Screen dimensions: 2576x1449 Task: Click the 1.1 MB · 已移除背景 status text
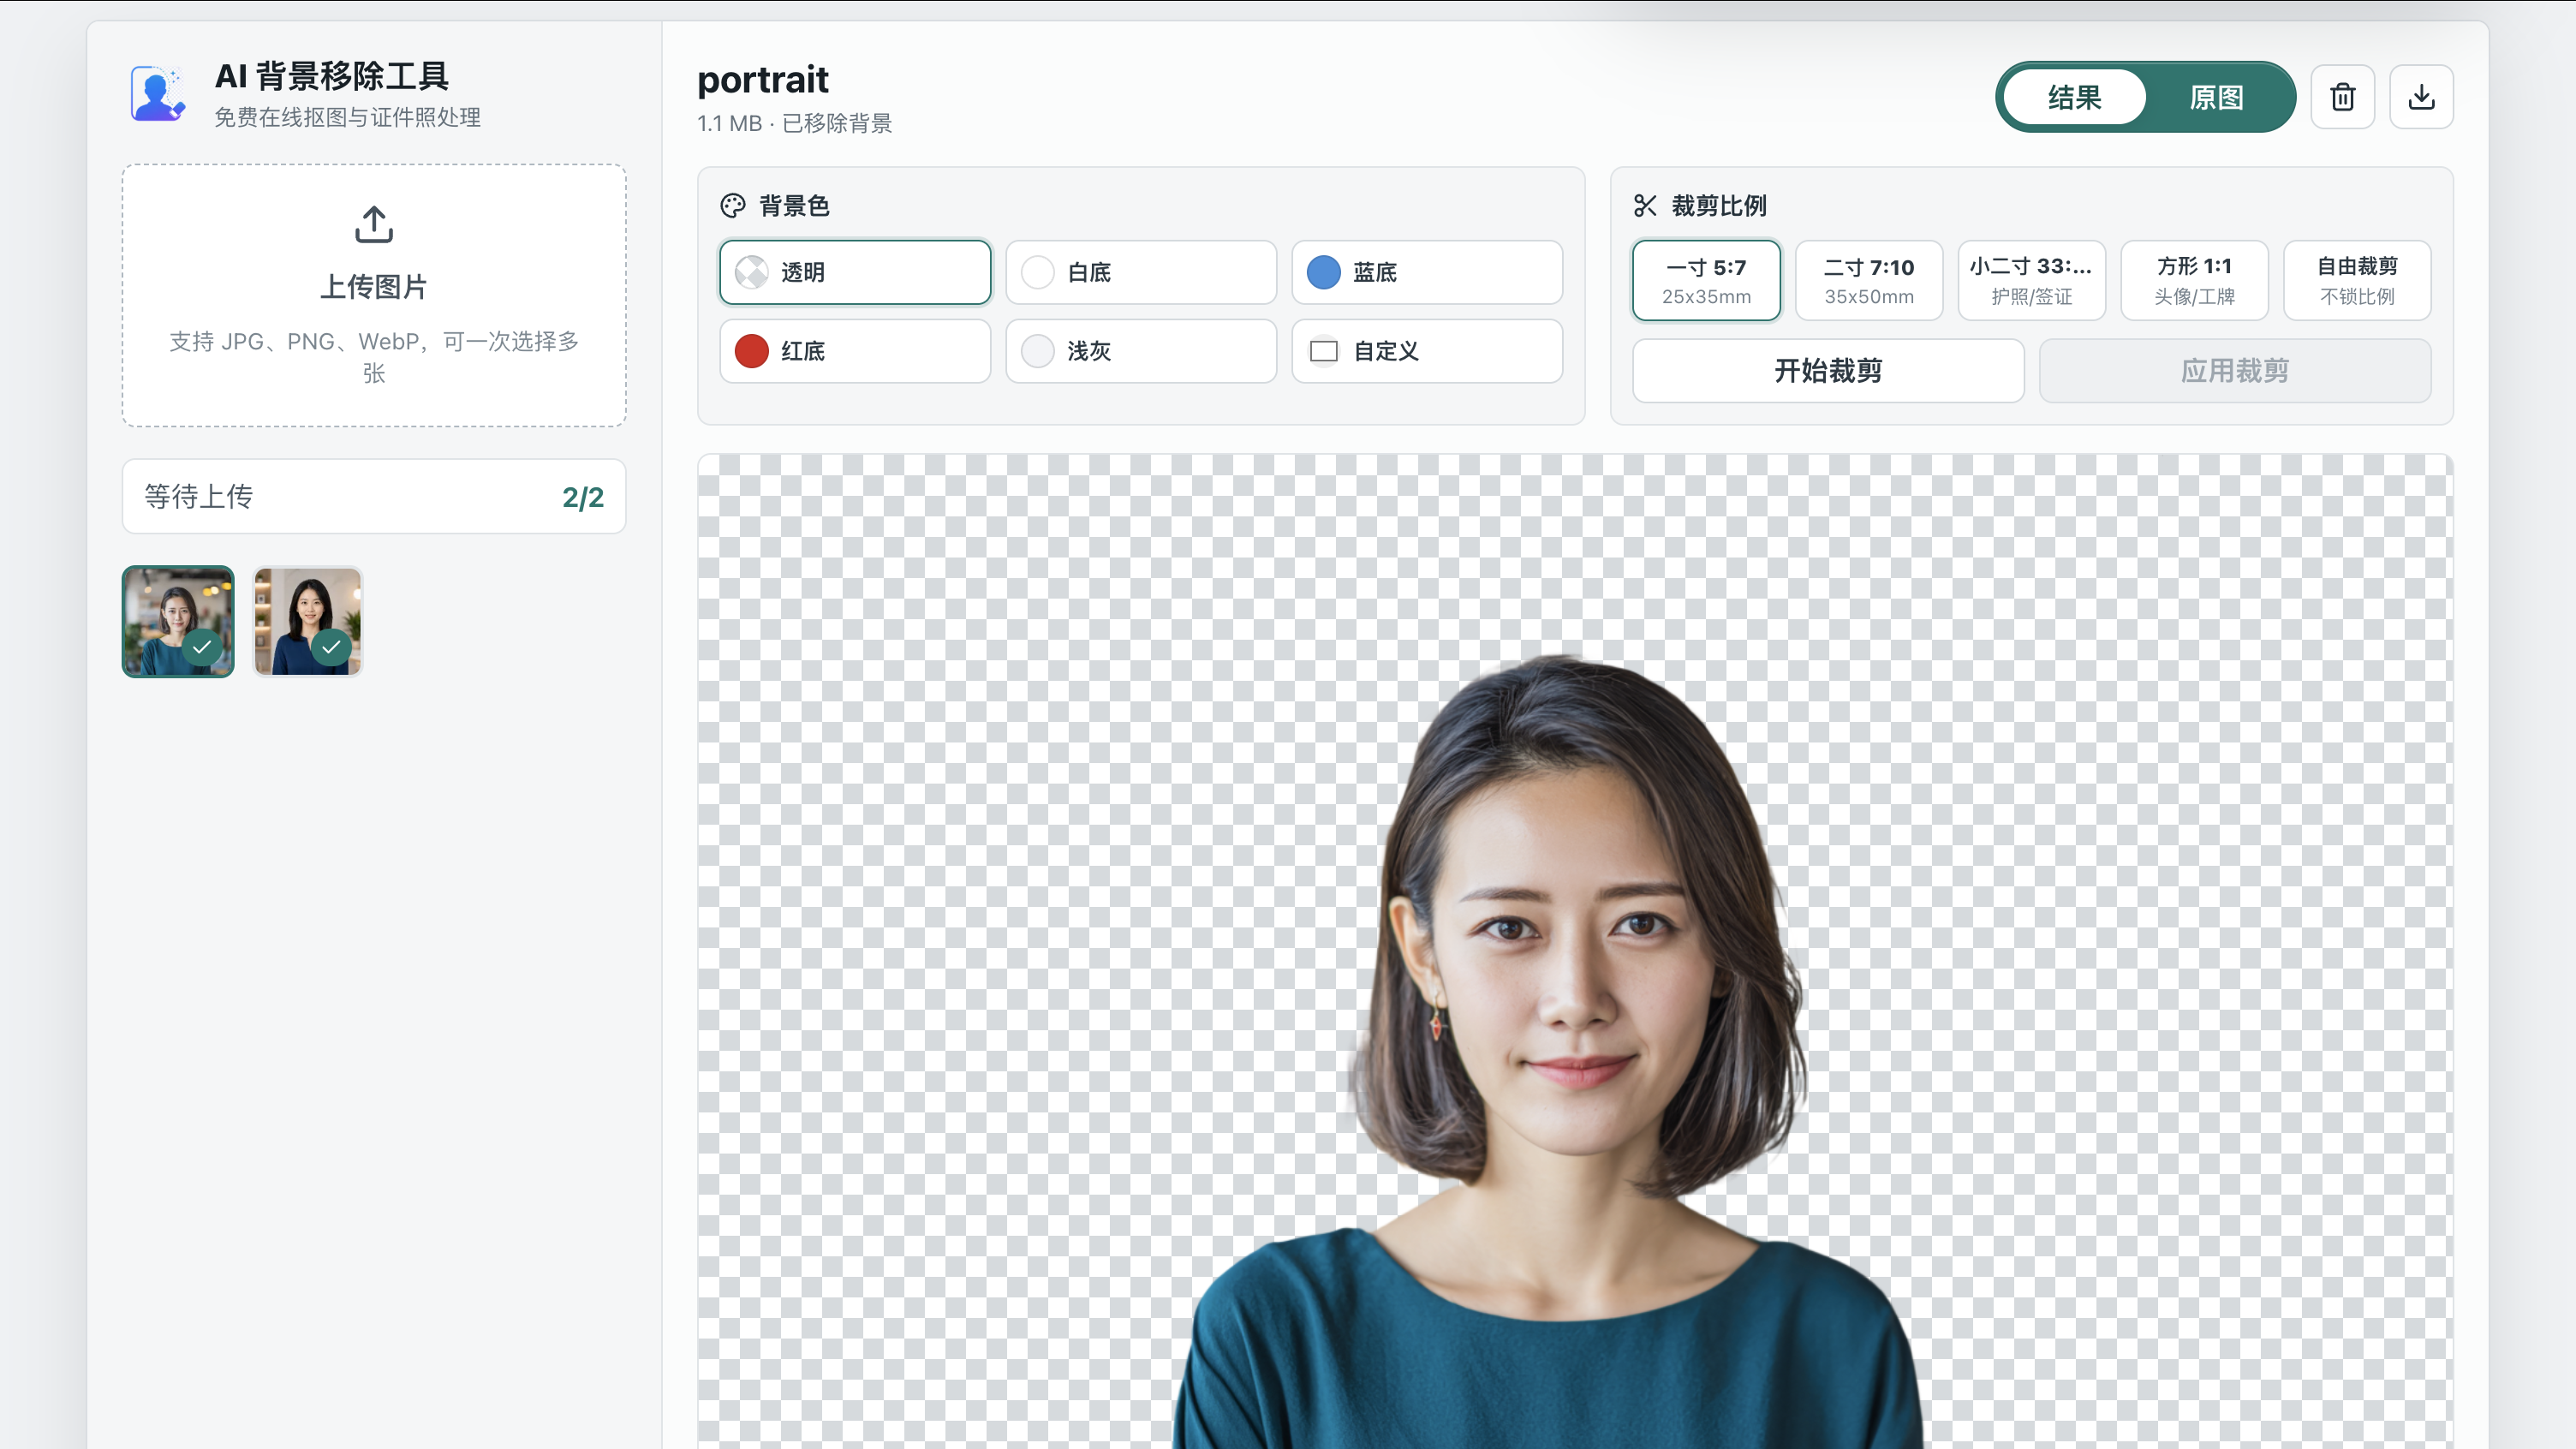pos(794,123)
